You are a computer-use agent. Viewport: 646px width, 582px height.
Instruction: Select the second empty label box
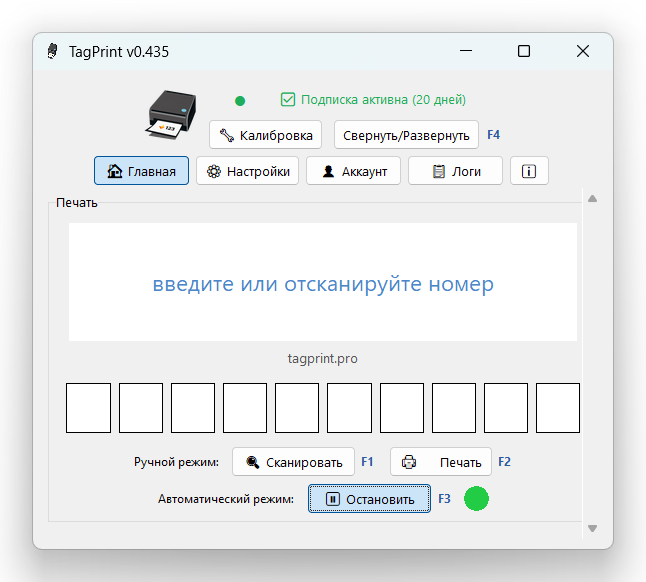(x=140, y=408)
